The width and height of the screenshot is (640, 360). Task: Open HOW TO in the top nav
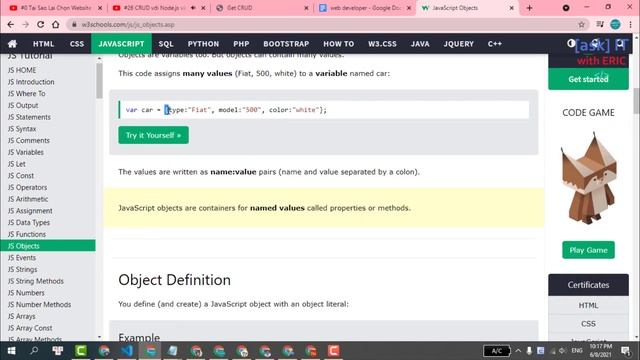coord(338,44)
